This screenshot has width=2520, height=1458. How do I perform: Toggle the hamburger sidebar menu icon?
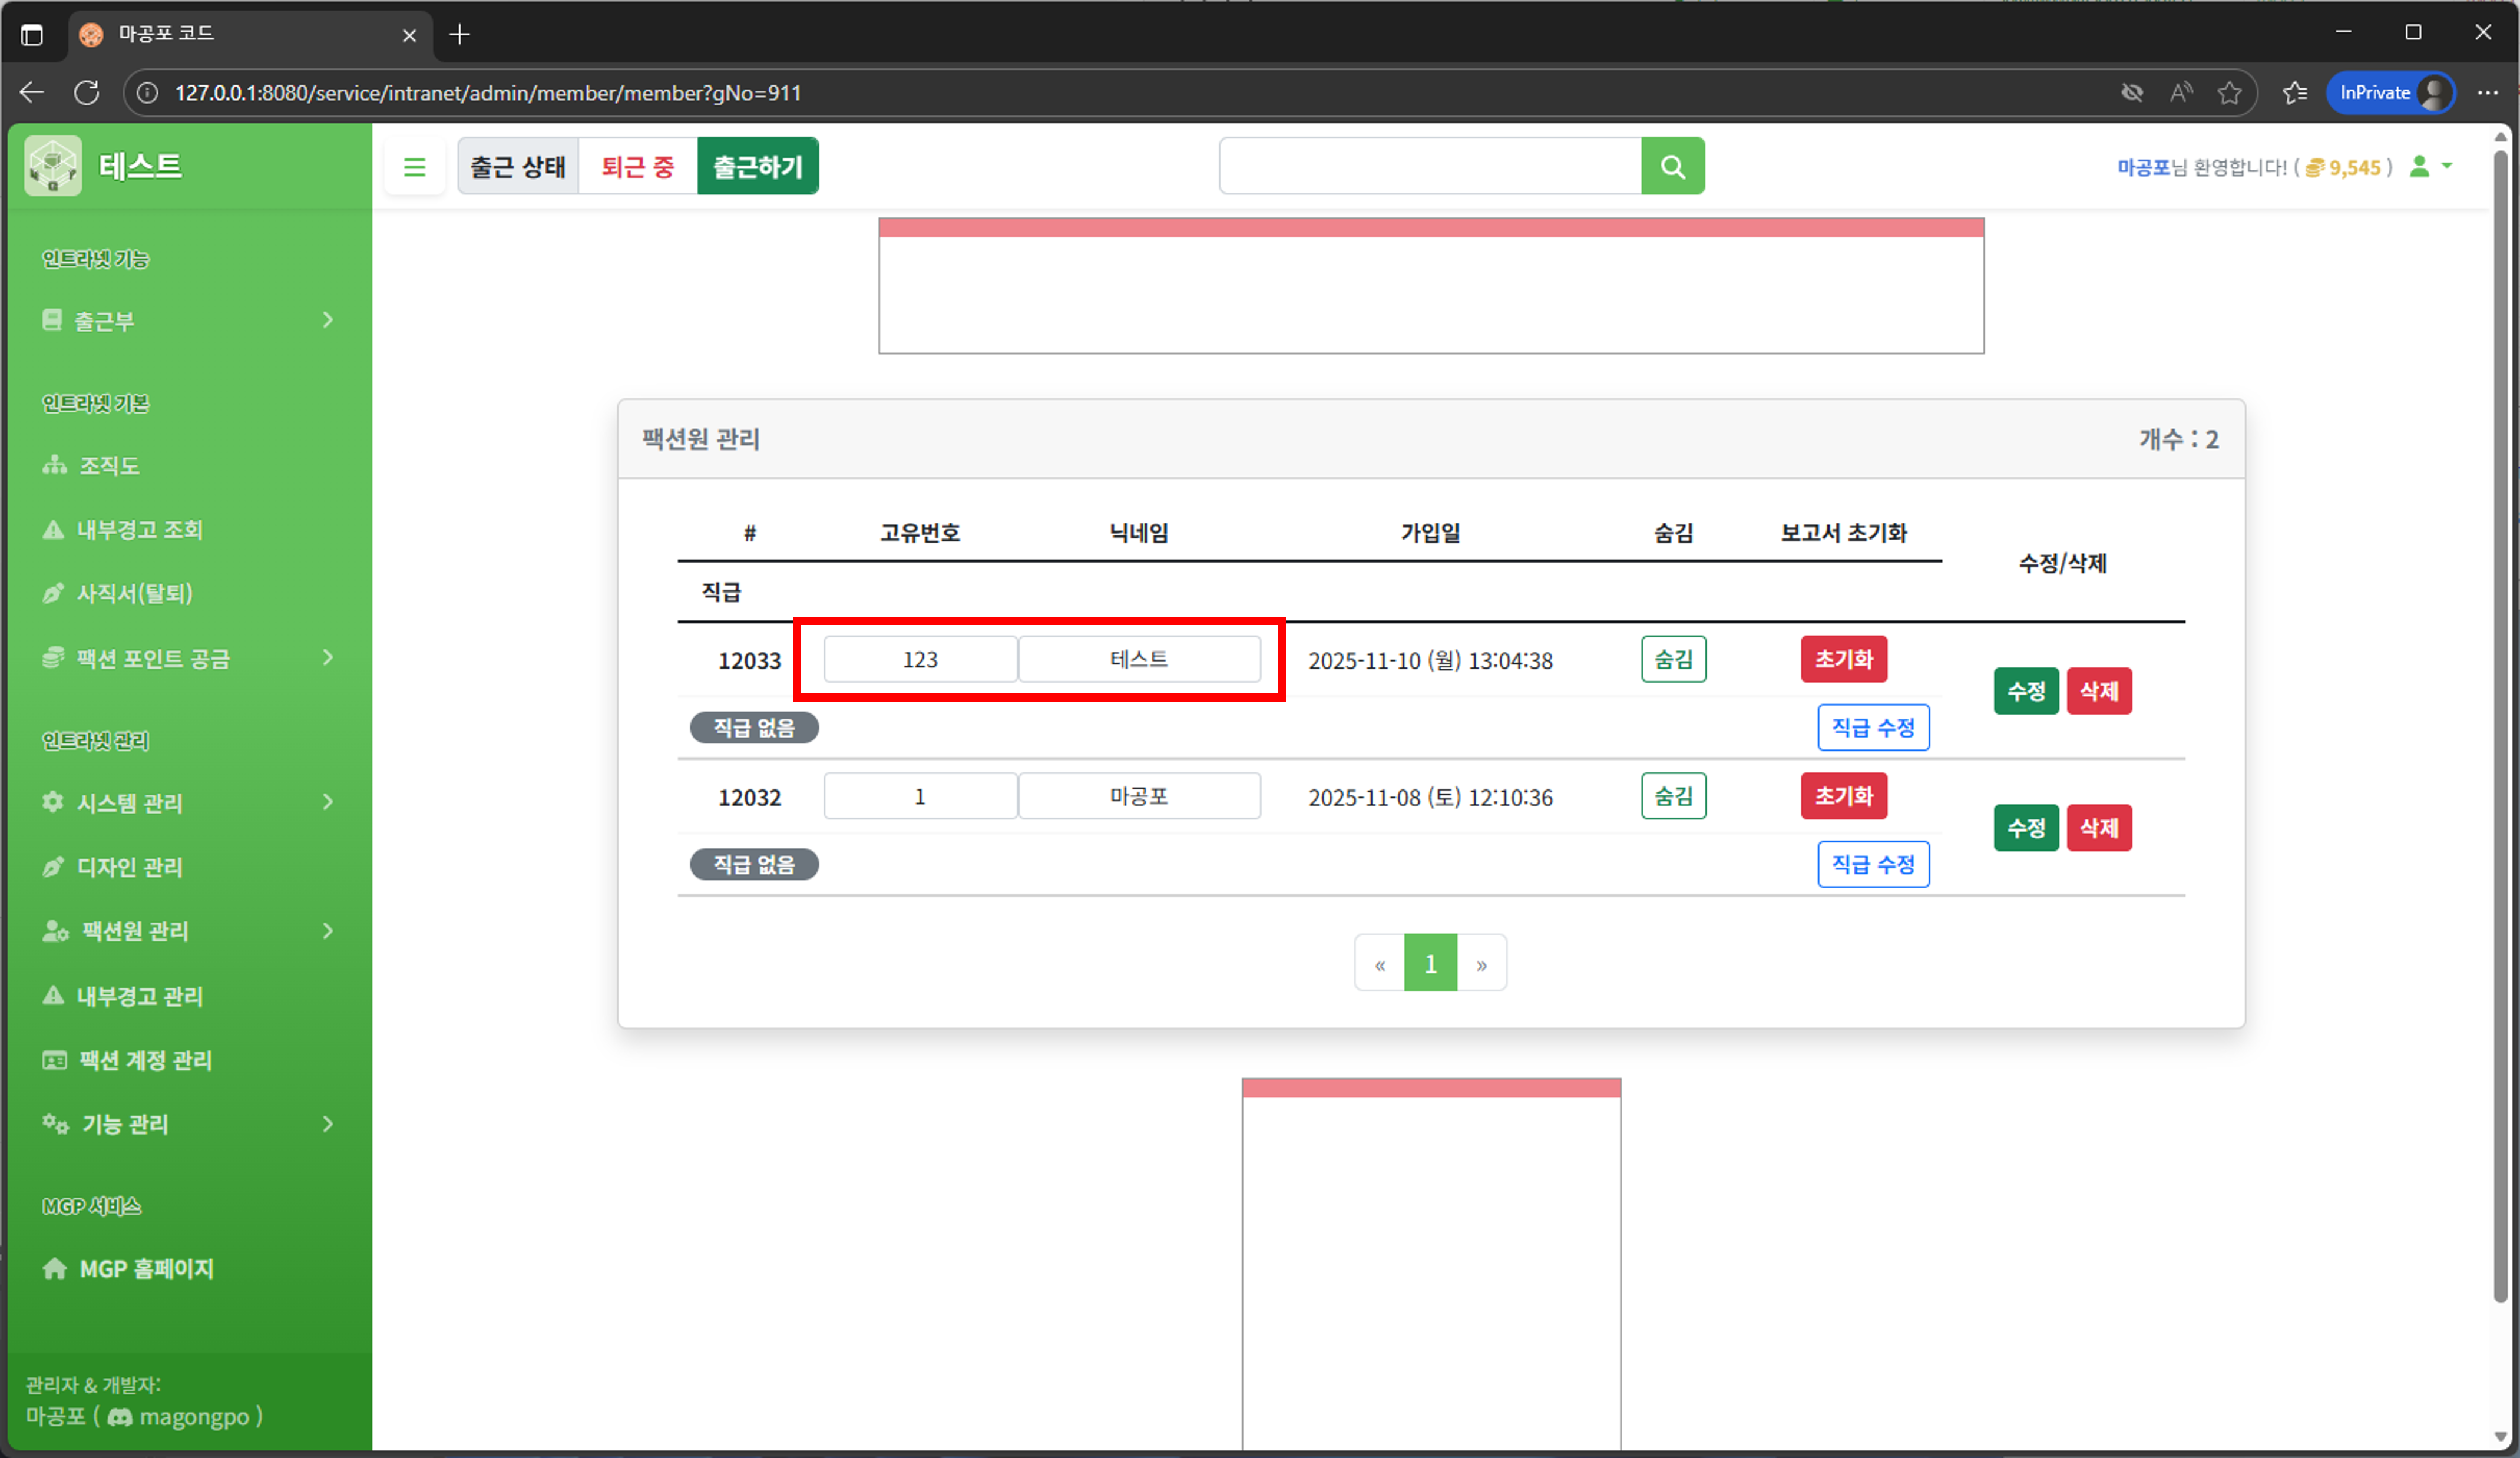tap(414, 167)
